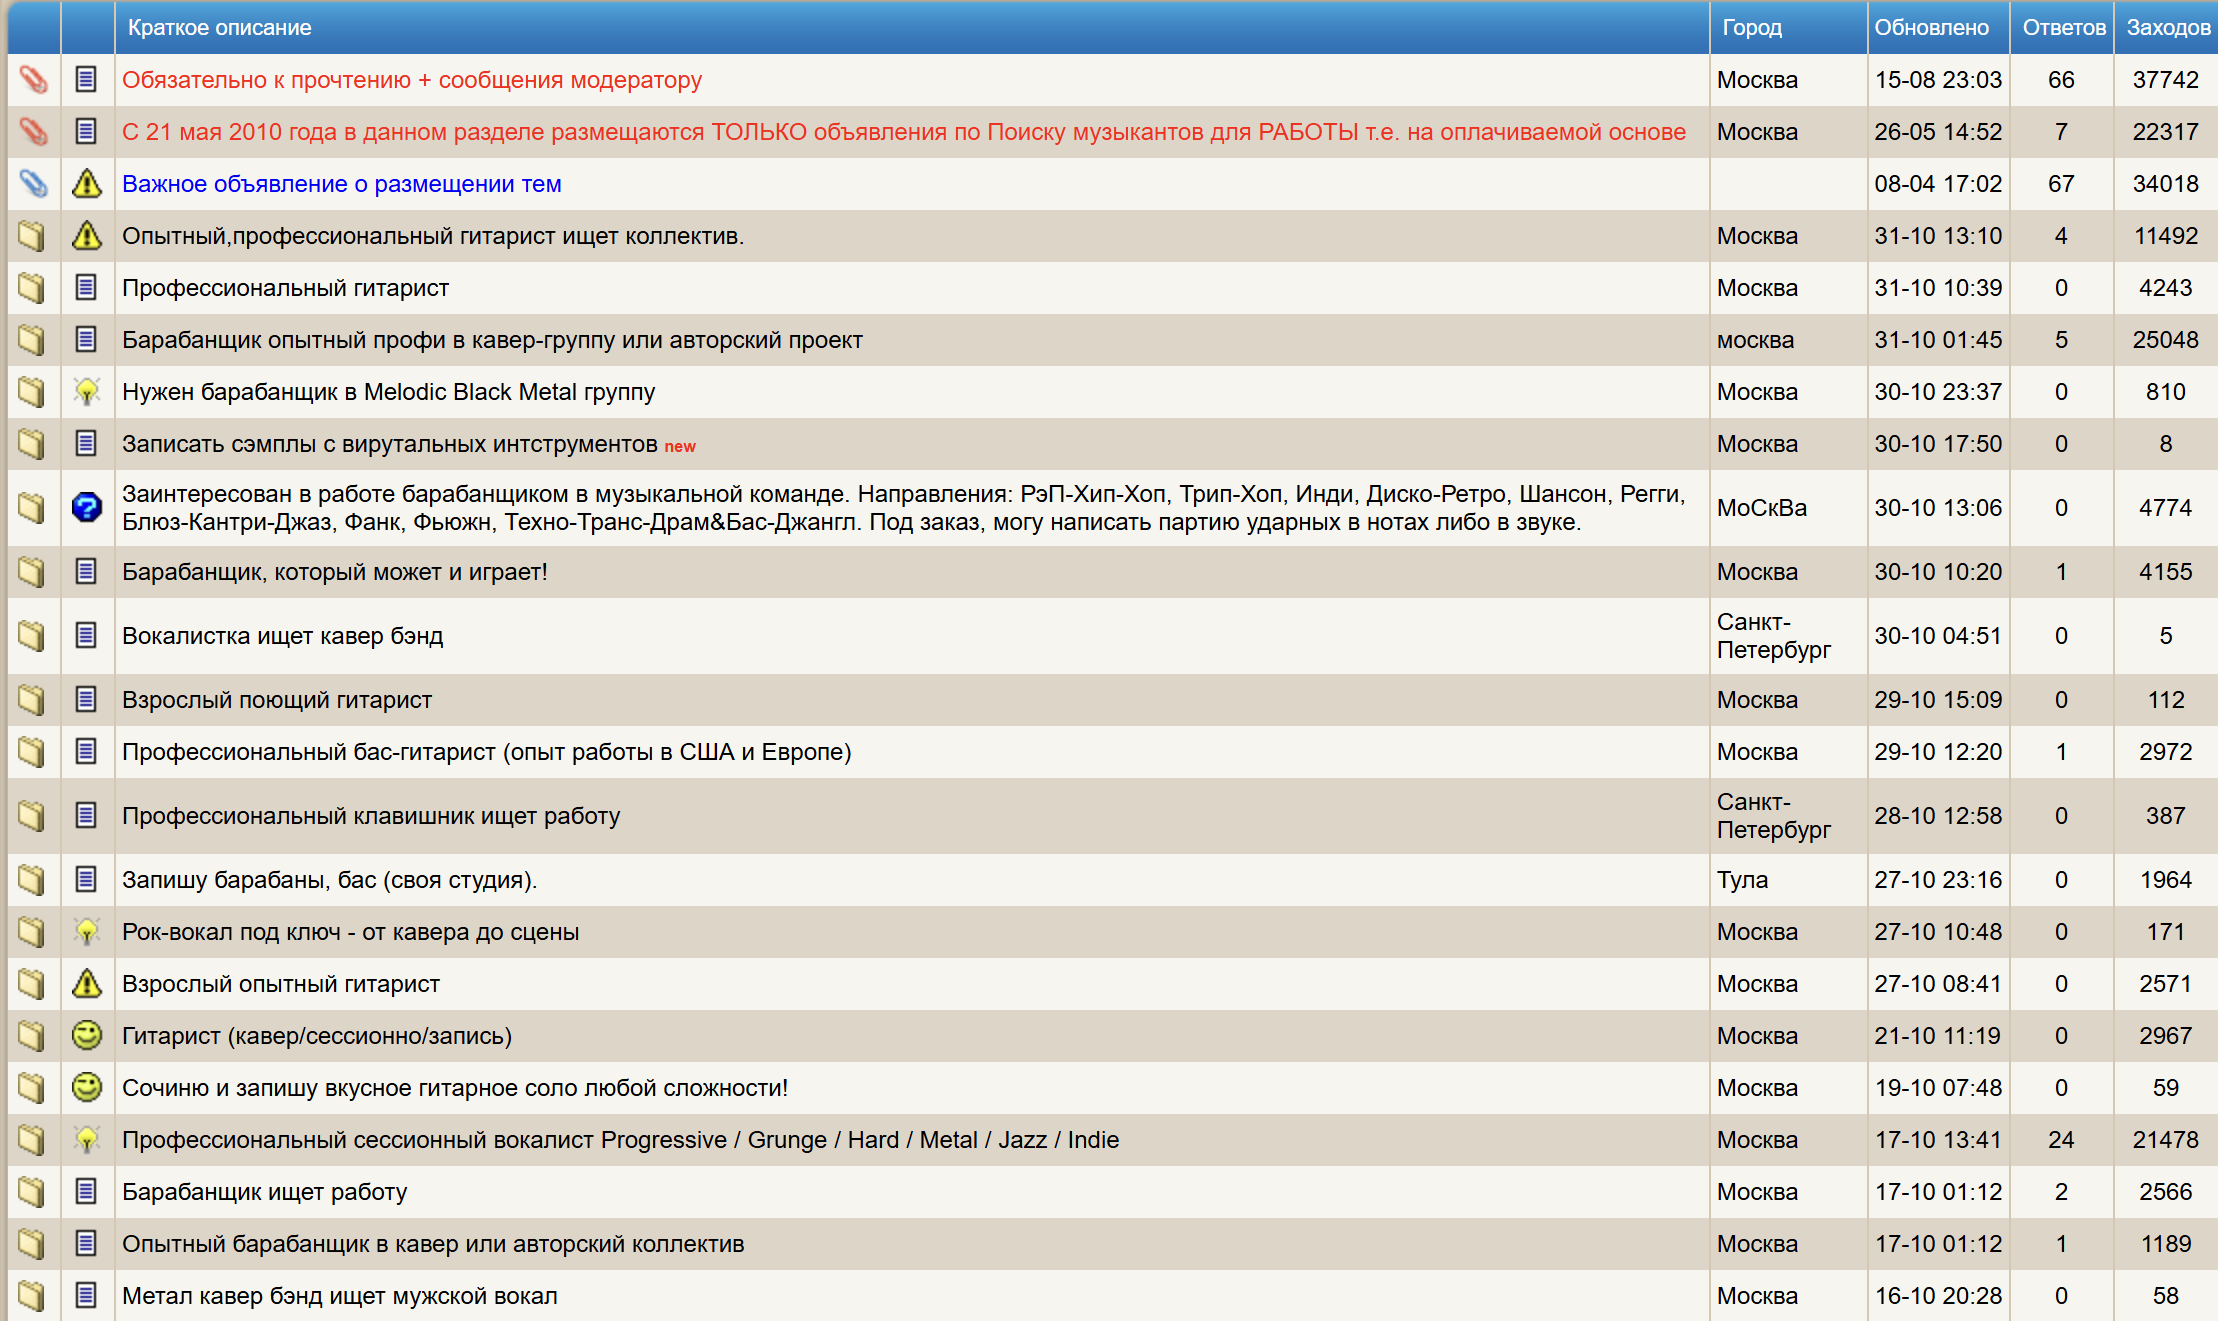
Task: Click folder icon beside 'Вокалистка ищет кавер бэнд'
Action: [x=32, y=636]
